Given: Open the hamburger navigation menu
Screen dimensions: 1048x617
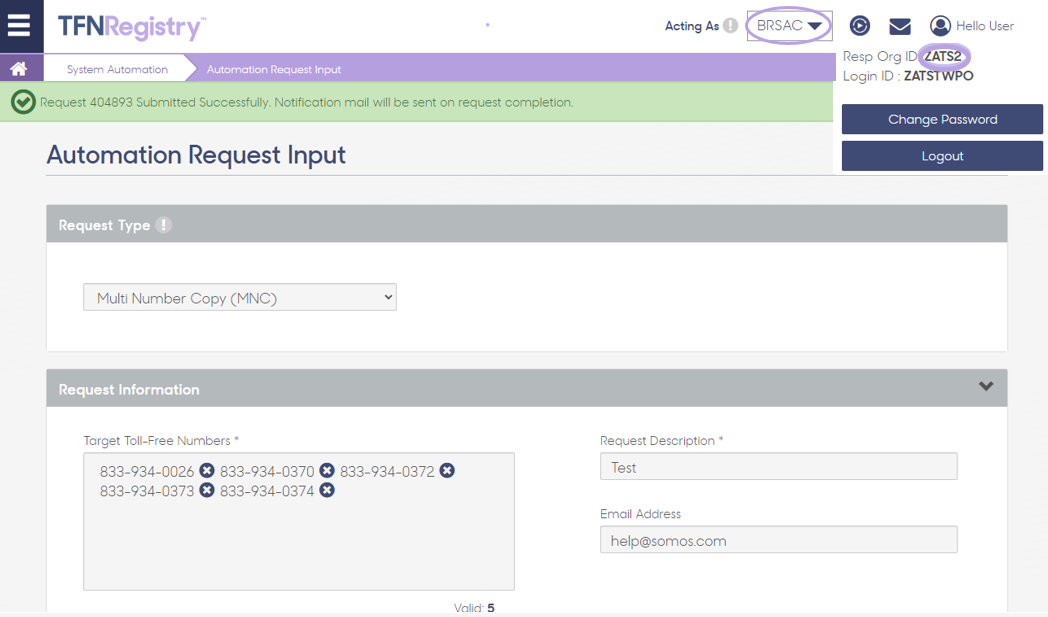Looking at the screenshot, I should click(20, 26).
